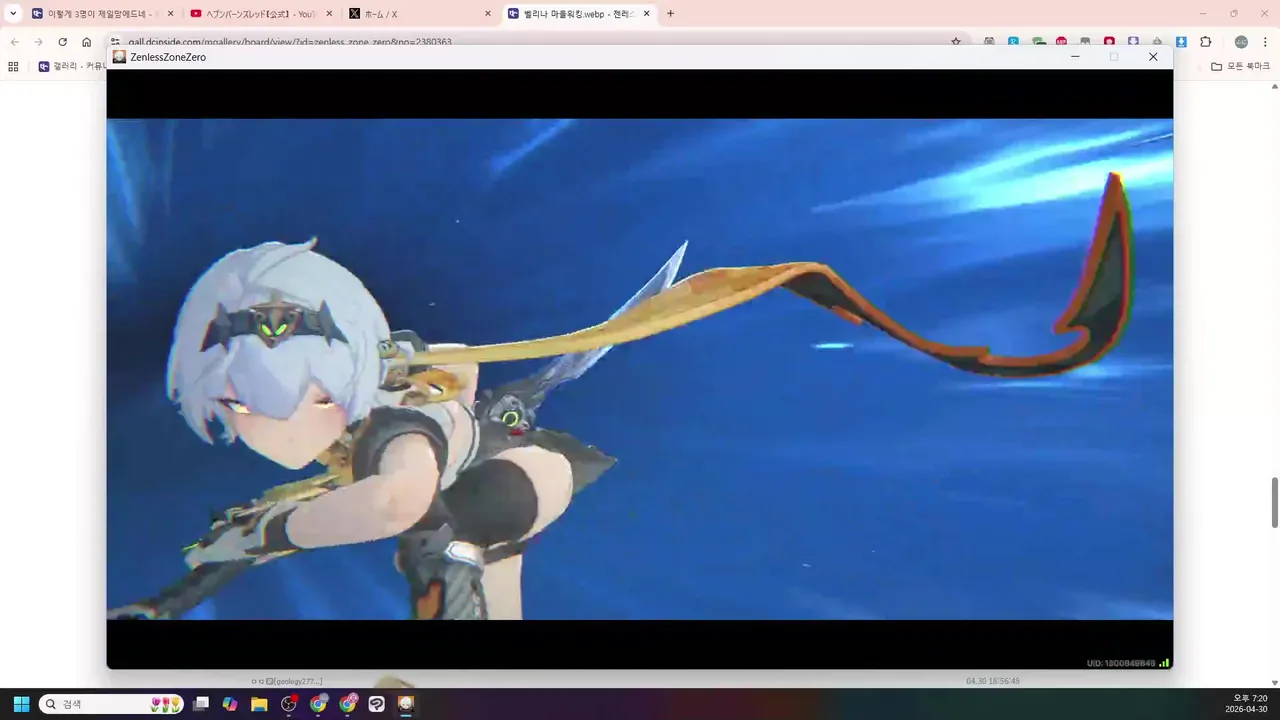Image resolution: width=1280 pixels, height=720 pixels.
Task: Click the teal blue extension icon
Action: click(x=1013, y=42)
